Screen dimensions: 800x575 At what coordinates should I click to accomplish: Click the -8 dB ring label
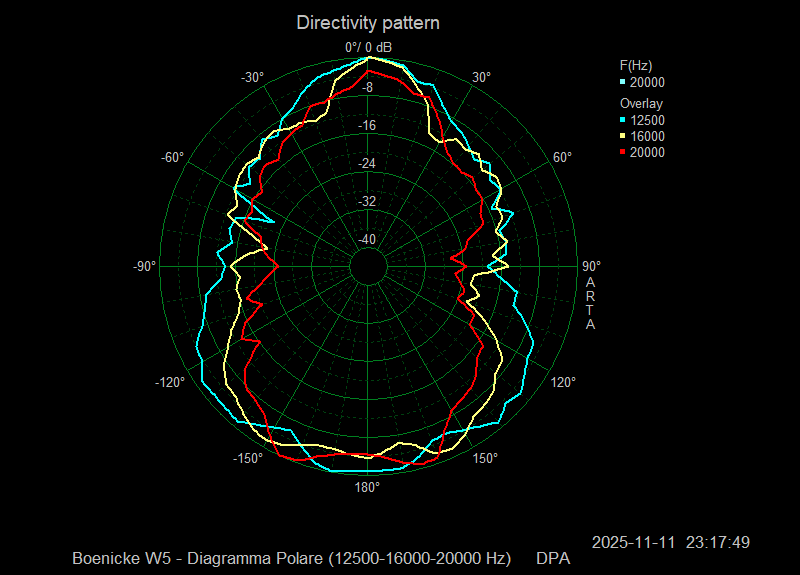point(367,88)
